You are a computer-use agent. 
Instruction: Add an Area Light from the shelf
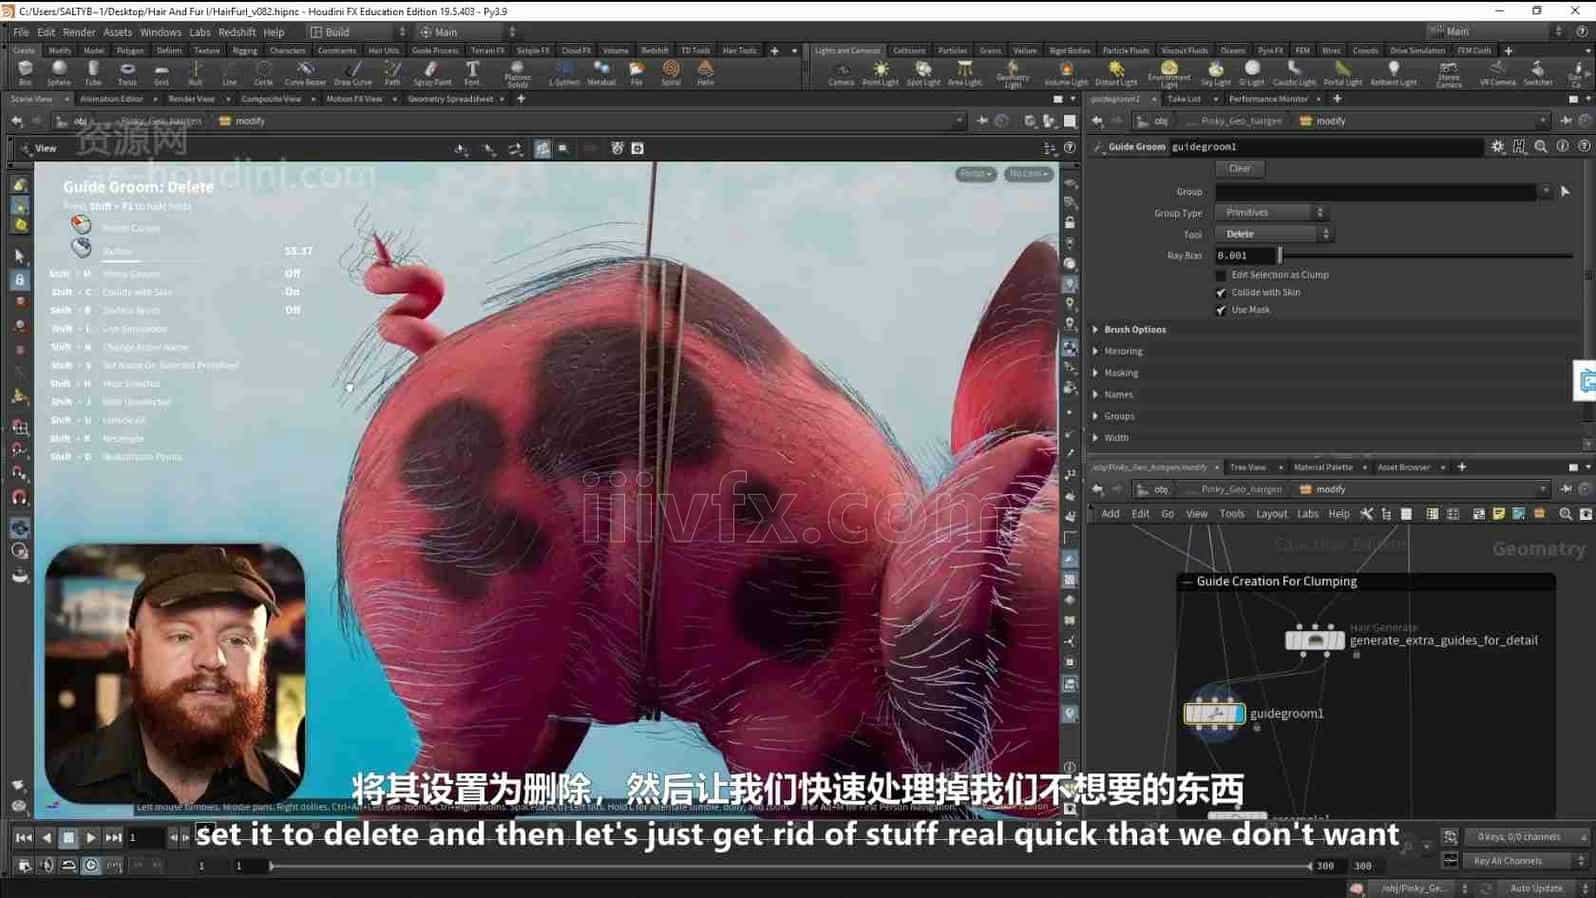coord(965,73)
